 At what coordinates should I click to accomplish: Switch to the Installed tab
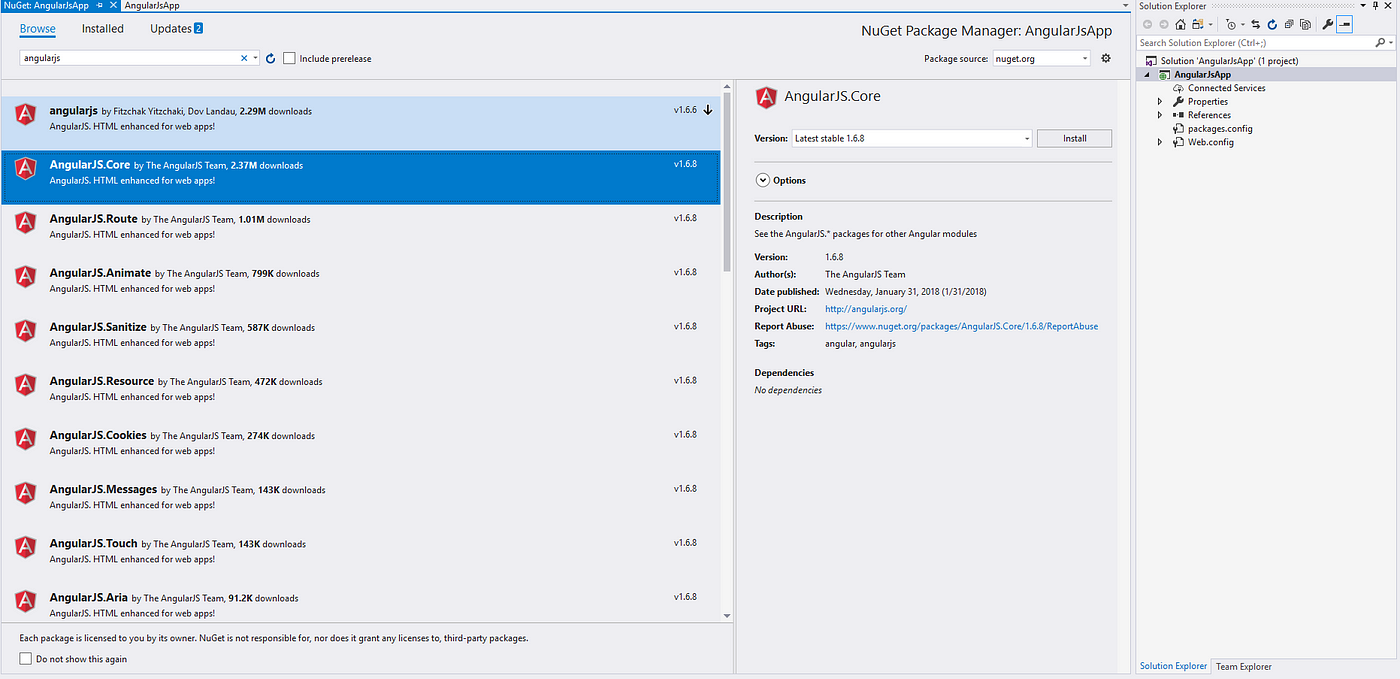pyautogui.click(x=103, y=29)
